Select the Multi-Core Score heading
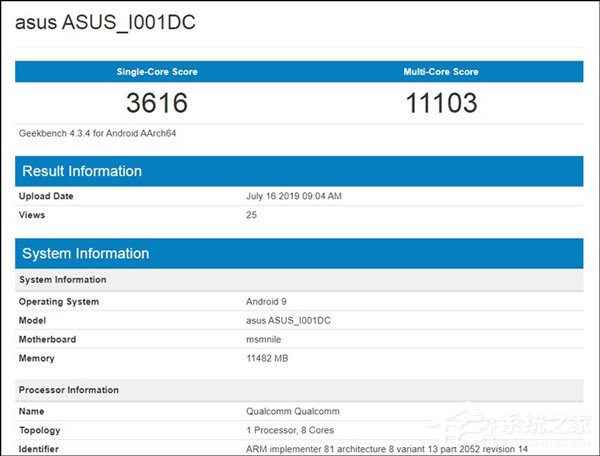 coord(441,72)
